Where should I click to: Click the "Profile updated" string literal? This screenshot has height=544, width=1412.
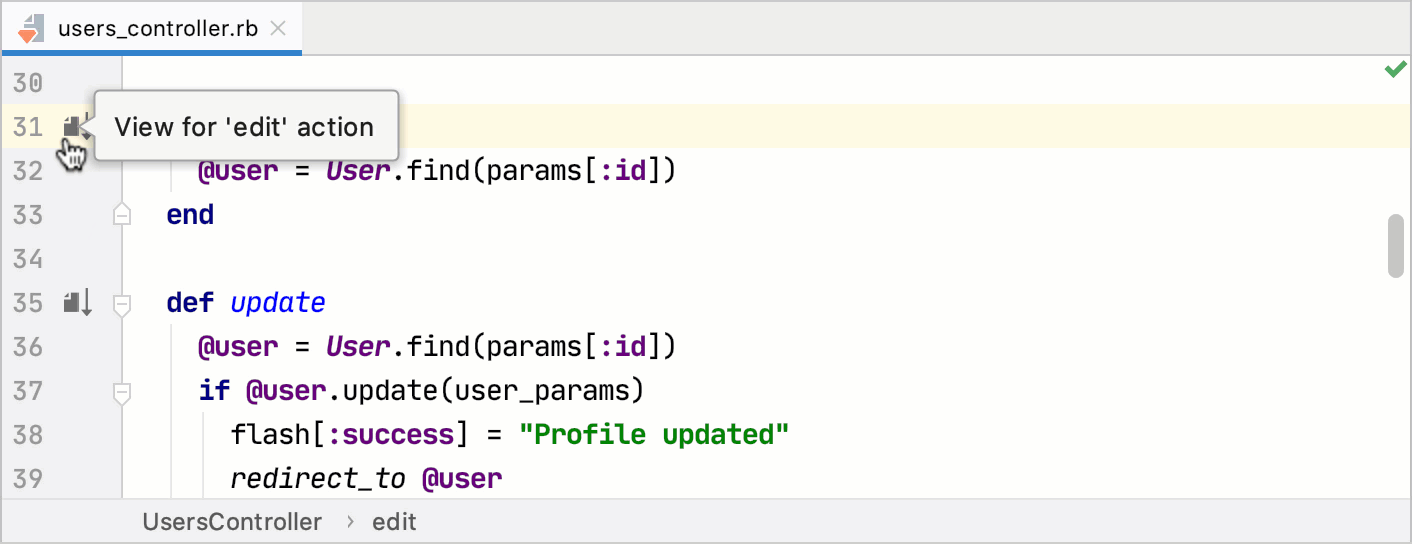coord(654,435)
